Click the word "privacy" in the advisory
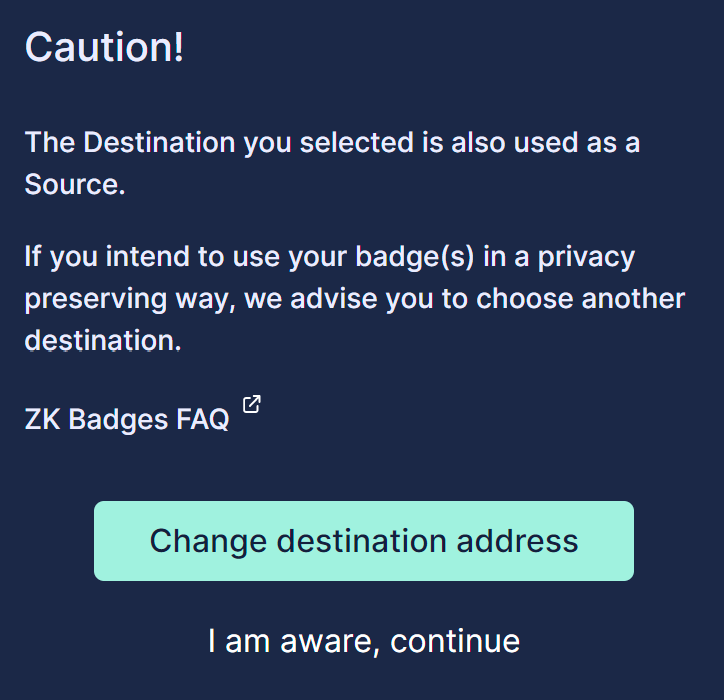724x700 pixels. coord(586,257)
